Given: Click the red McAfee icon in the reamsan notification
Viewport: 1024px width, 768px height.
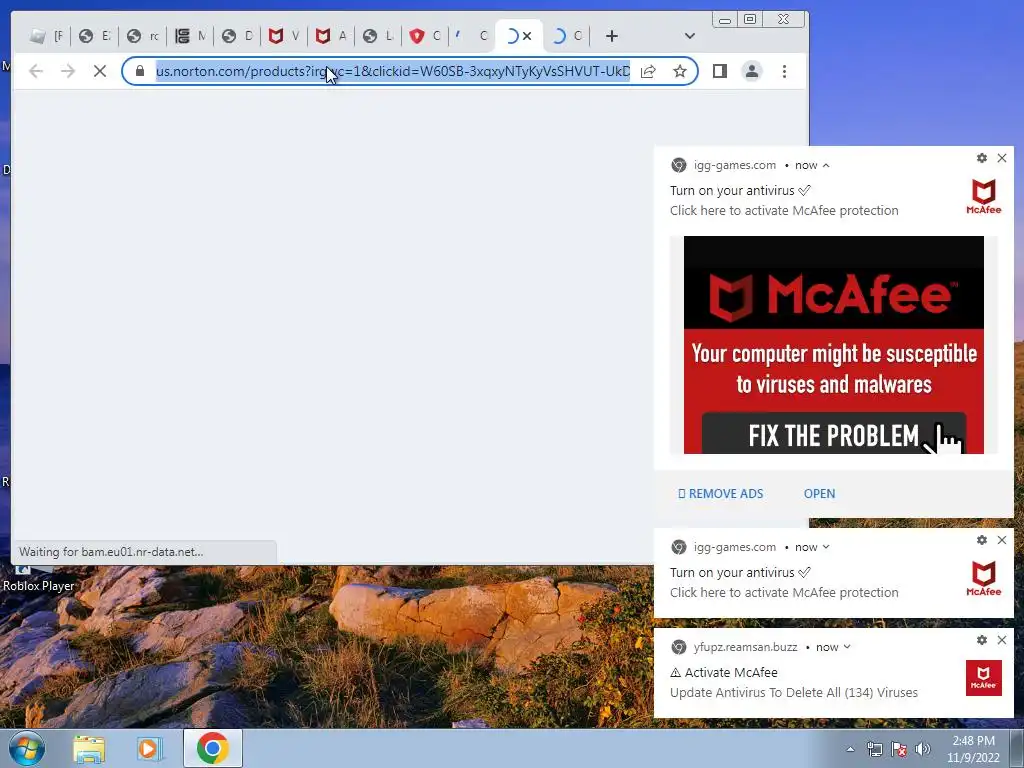Looking at the screenshot, I should click(x=984, y=678).
